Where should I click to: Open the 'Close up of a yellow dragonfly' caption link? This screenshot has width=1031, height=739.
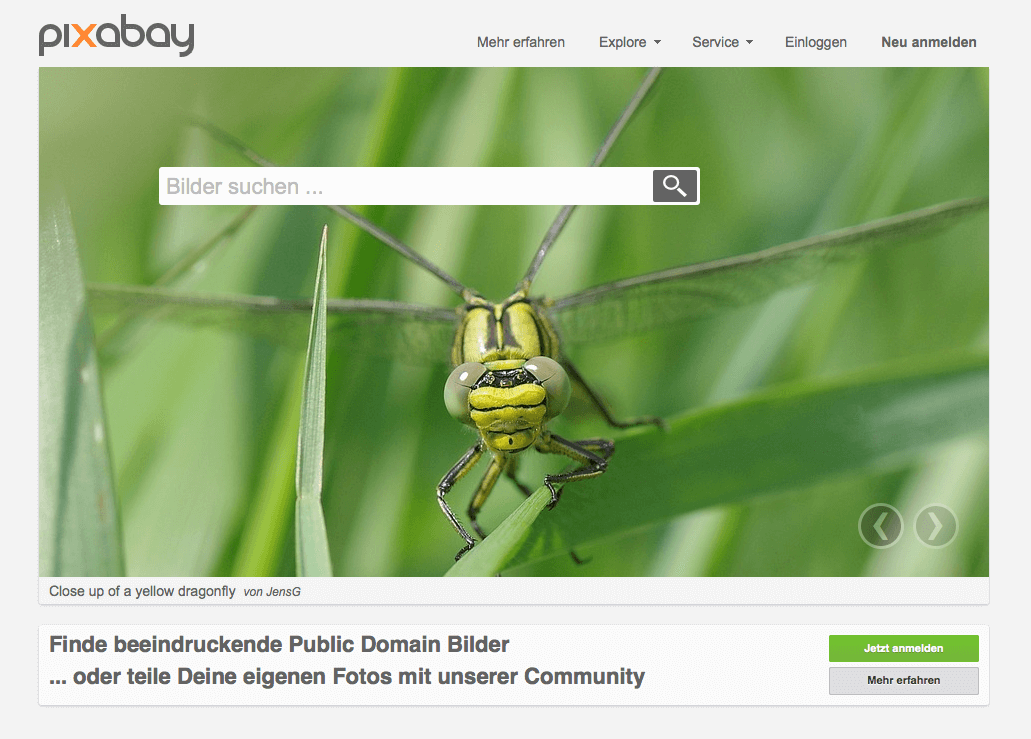click(x=142, y=591)
